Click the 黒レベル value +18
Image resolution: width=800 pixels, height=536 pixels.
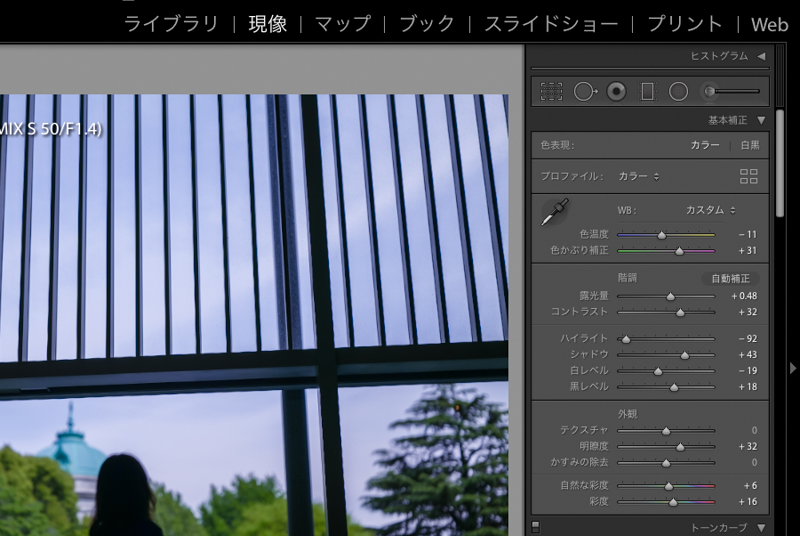click(747, 387)
